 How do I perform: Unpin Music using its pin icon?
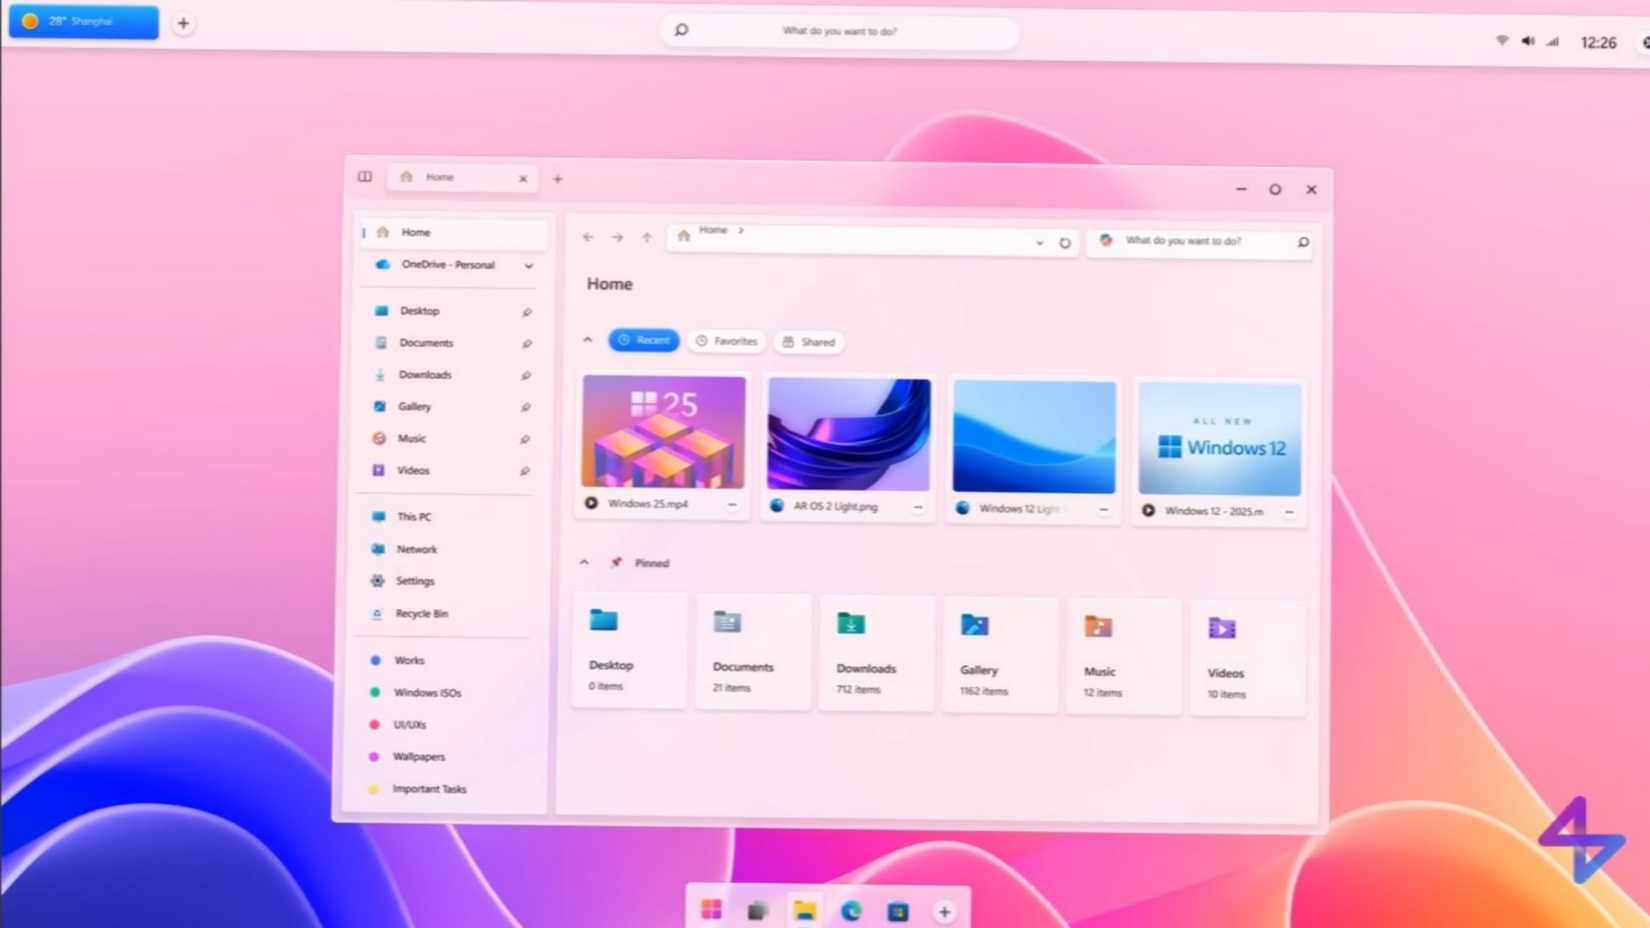coord(524,439)
